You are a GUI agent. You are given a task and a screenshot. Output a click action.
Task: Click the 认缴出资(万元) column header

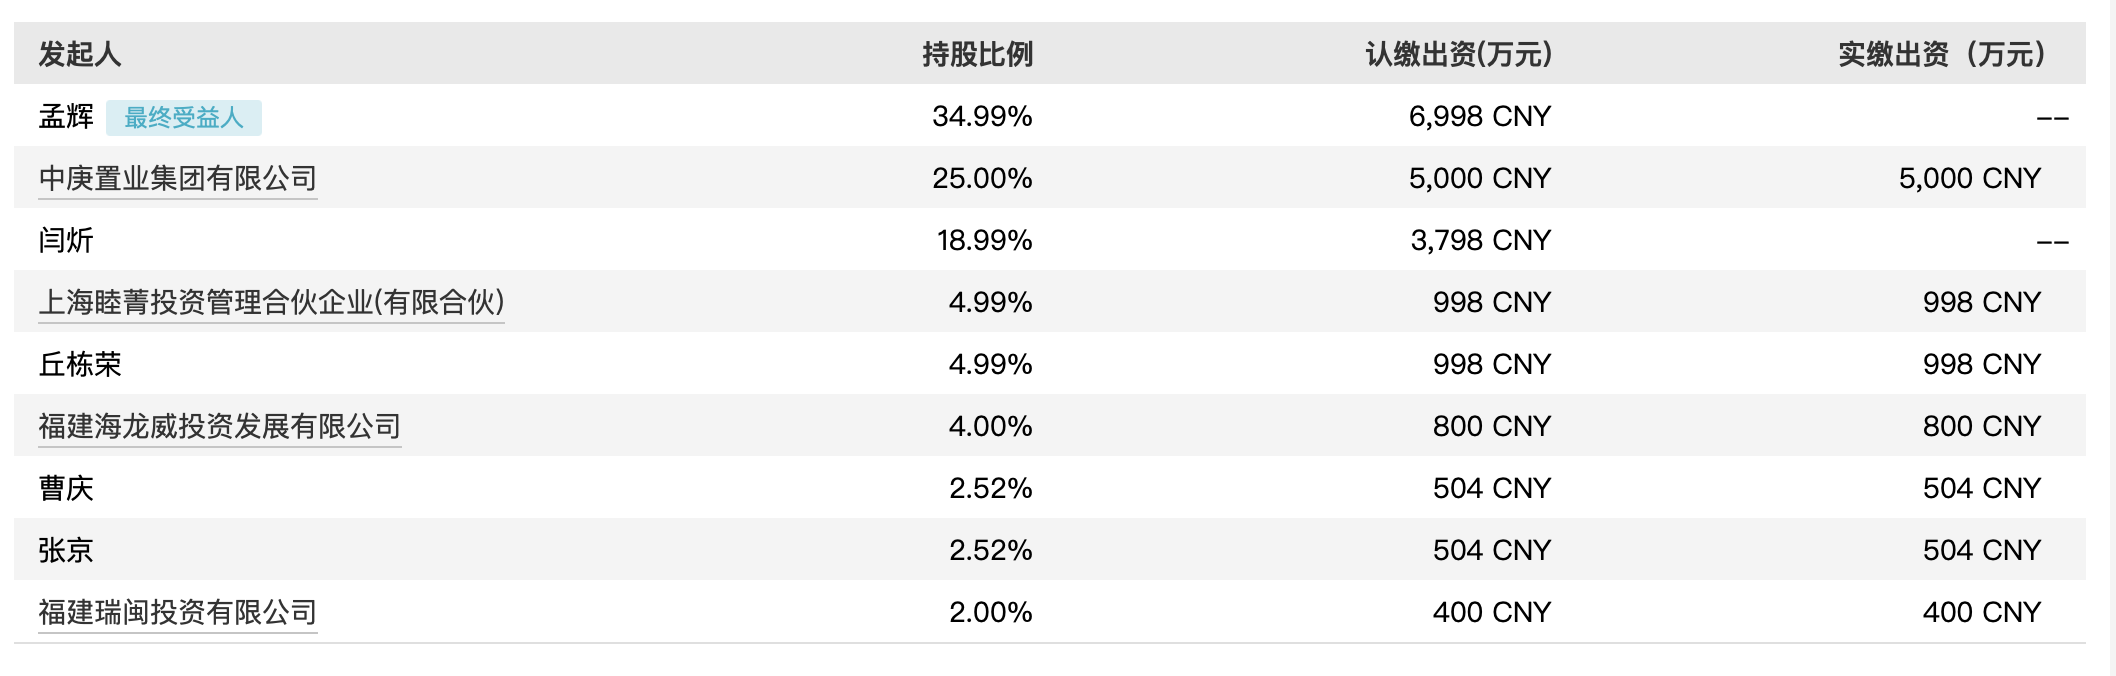[x=1458, y=54]
